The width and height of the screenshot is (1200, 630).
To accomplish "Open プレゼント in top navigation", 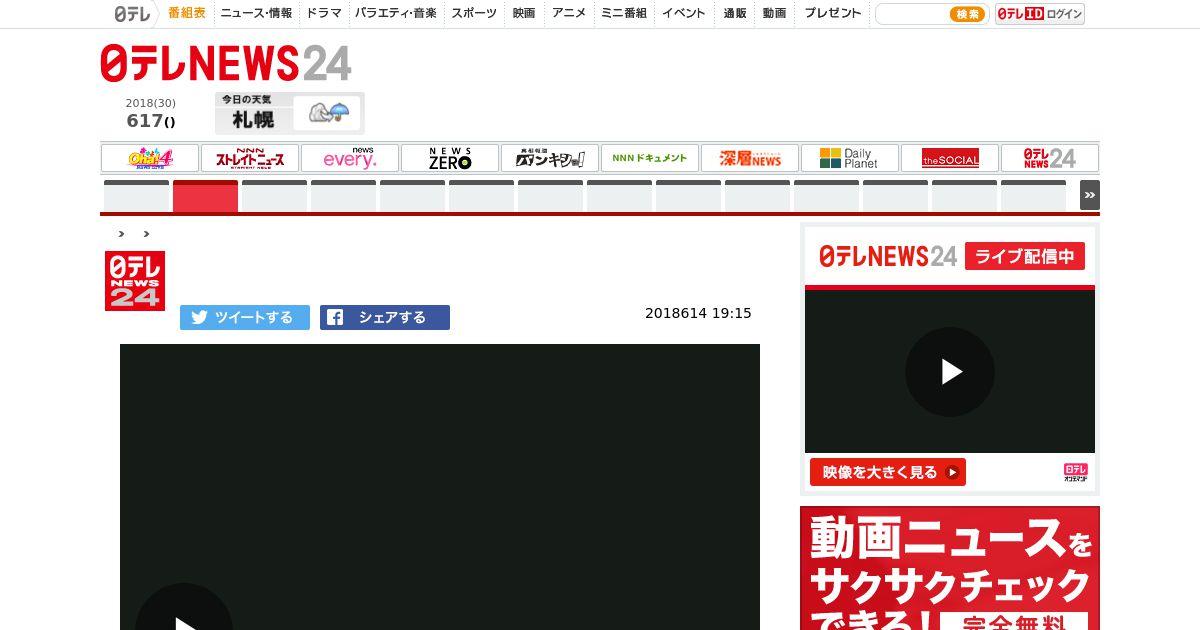I will (x=833, y=13).
